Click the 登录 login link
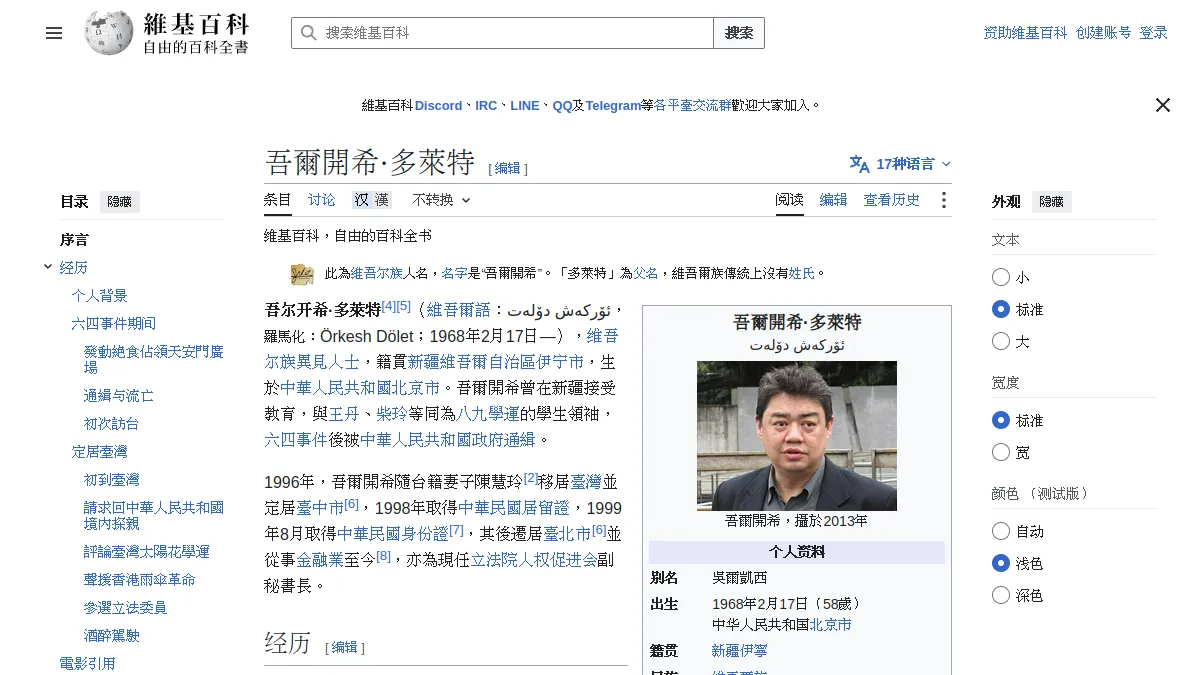 click(1154, 33)
